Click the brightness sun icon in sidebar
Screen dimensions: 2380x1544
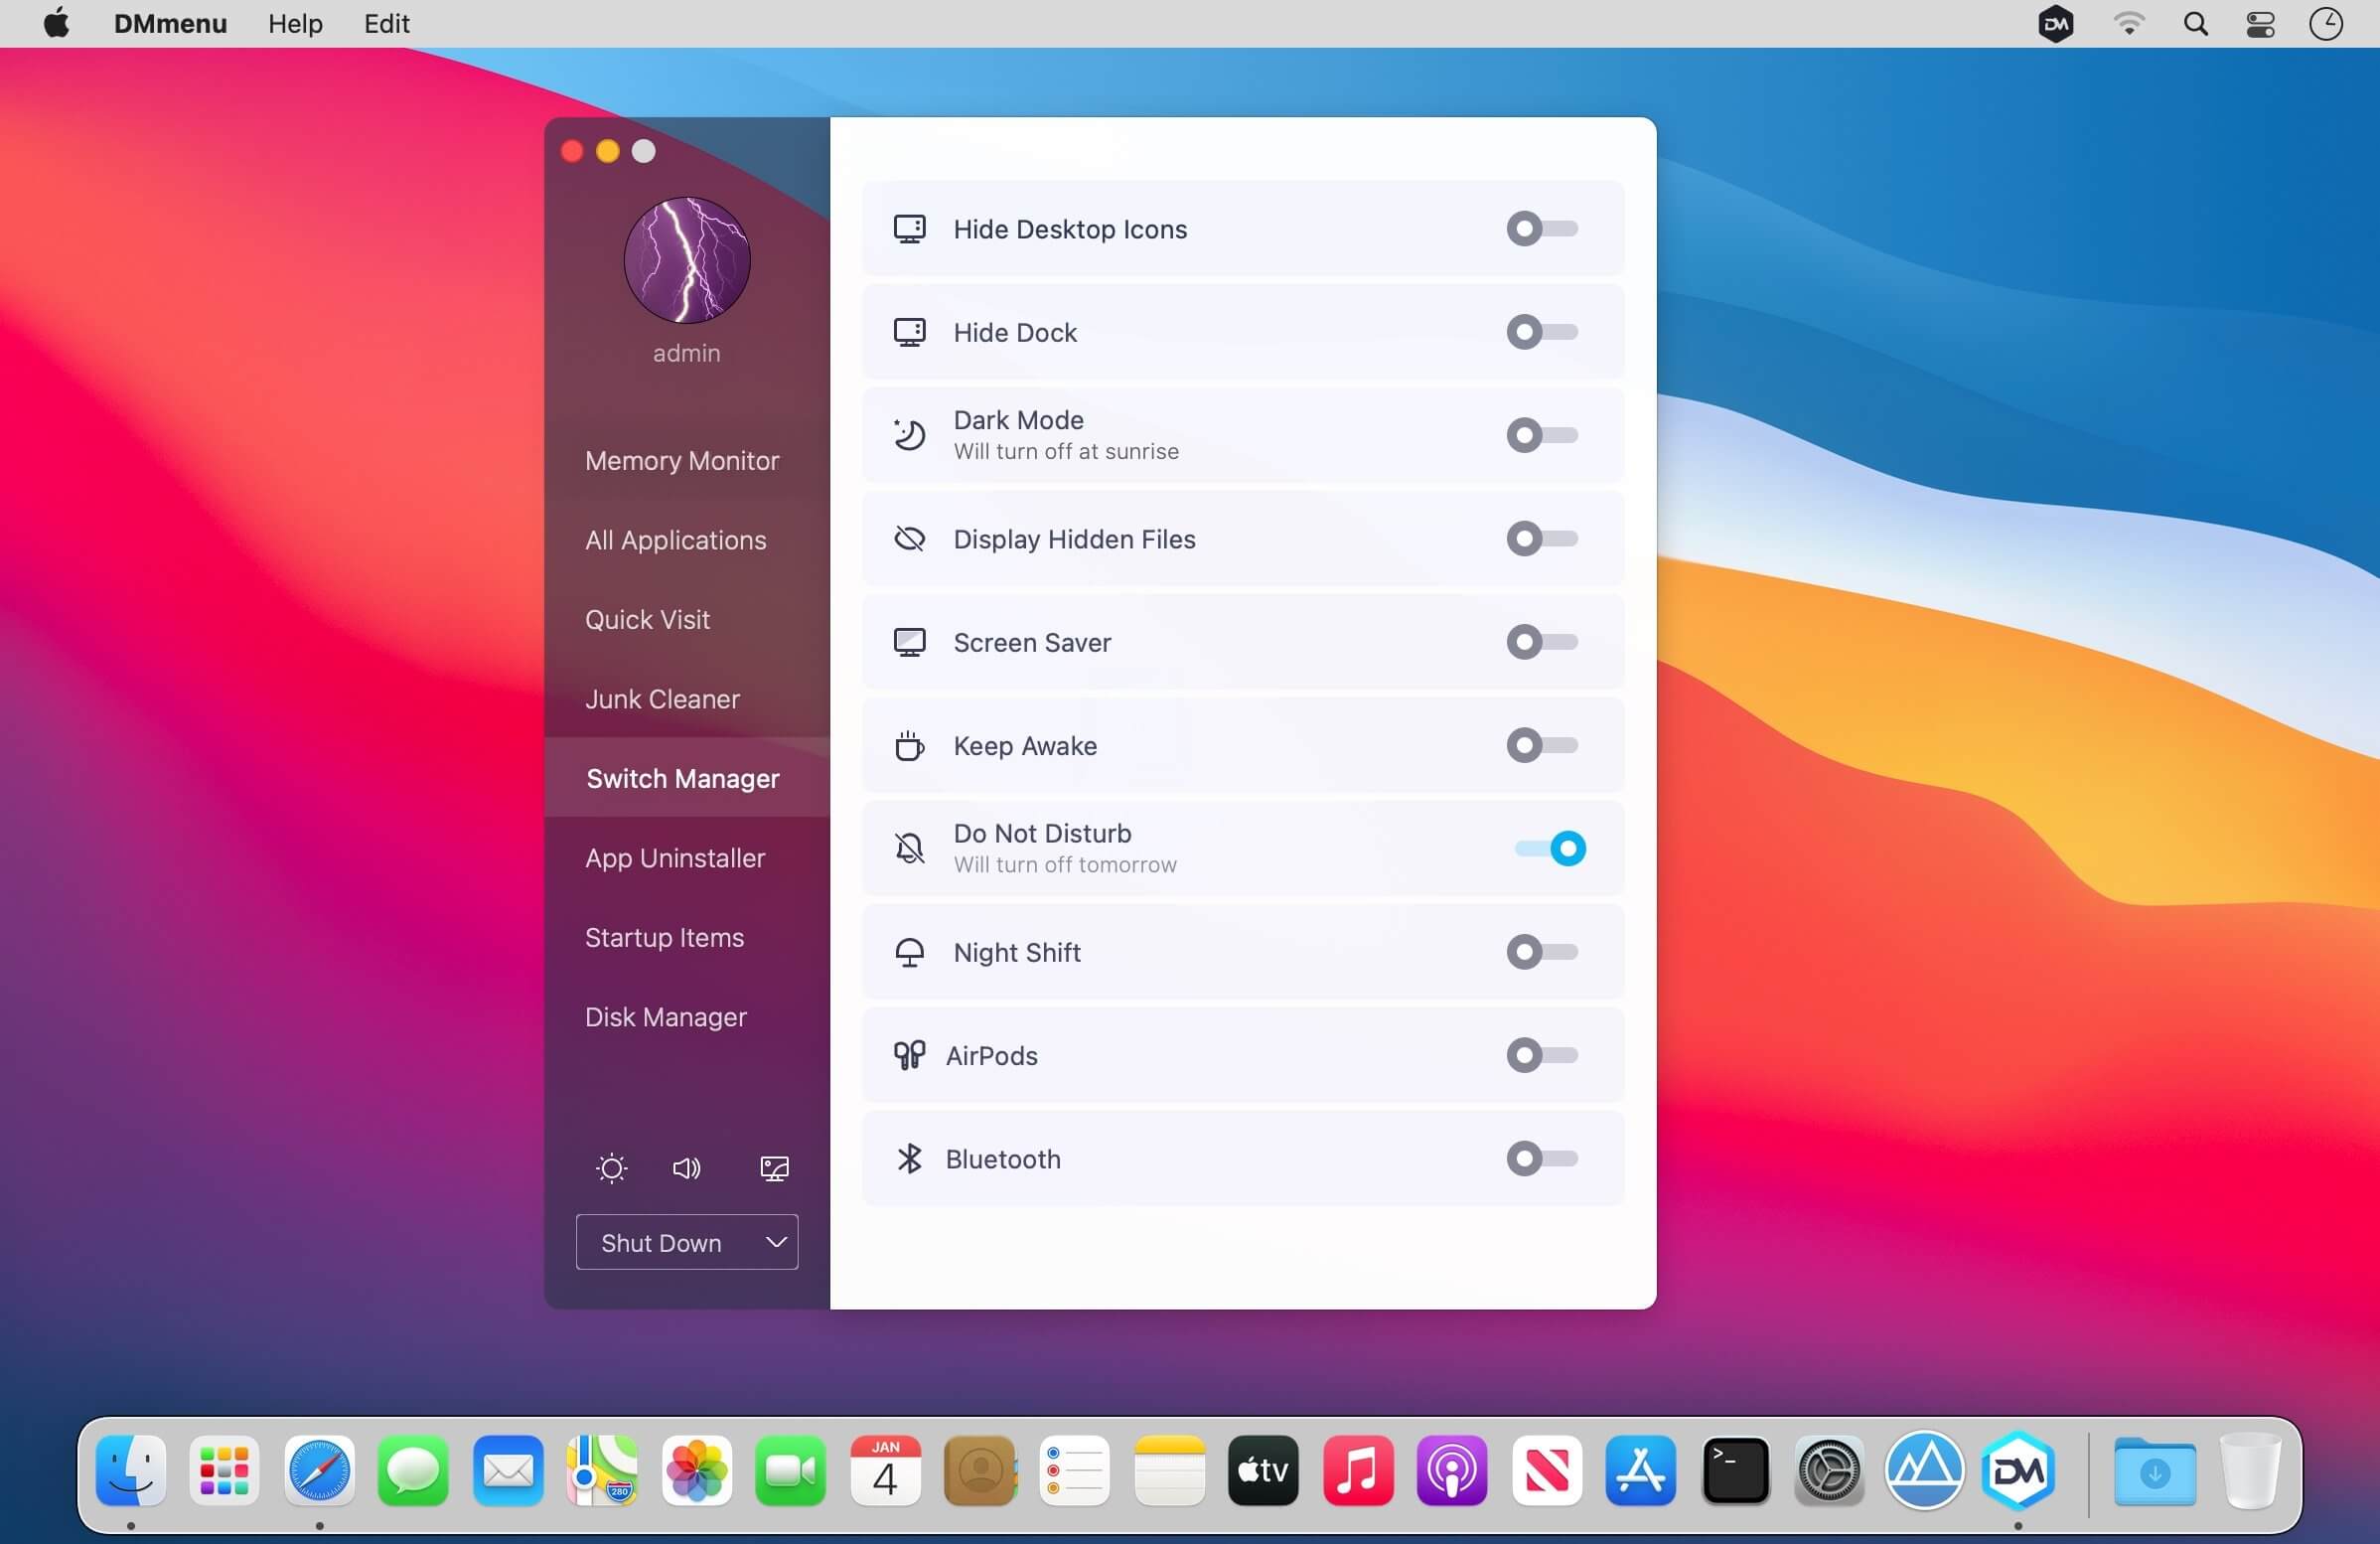click(x=611, y=1168)
